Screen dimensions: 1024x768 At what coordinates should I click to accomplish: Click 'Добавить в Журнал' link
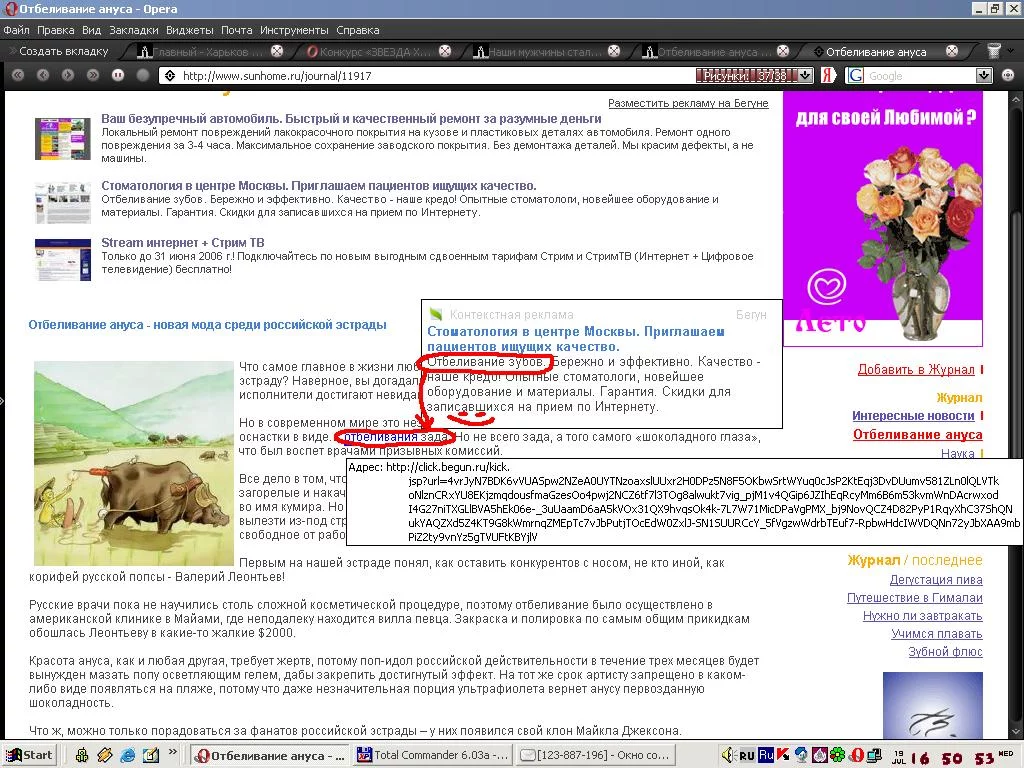point(916,370)
